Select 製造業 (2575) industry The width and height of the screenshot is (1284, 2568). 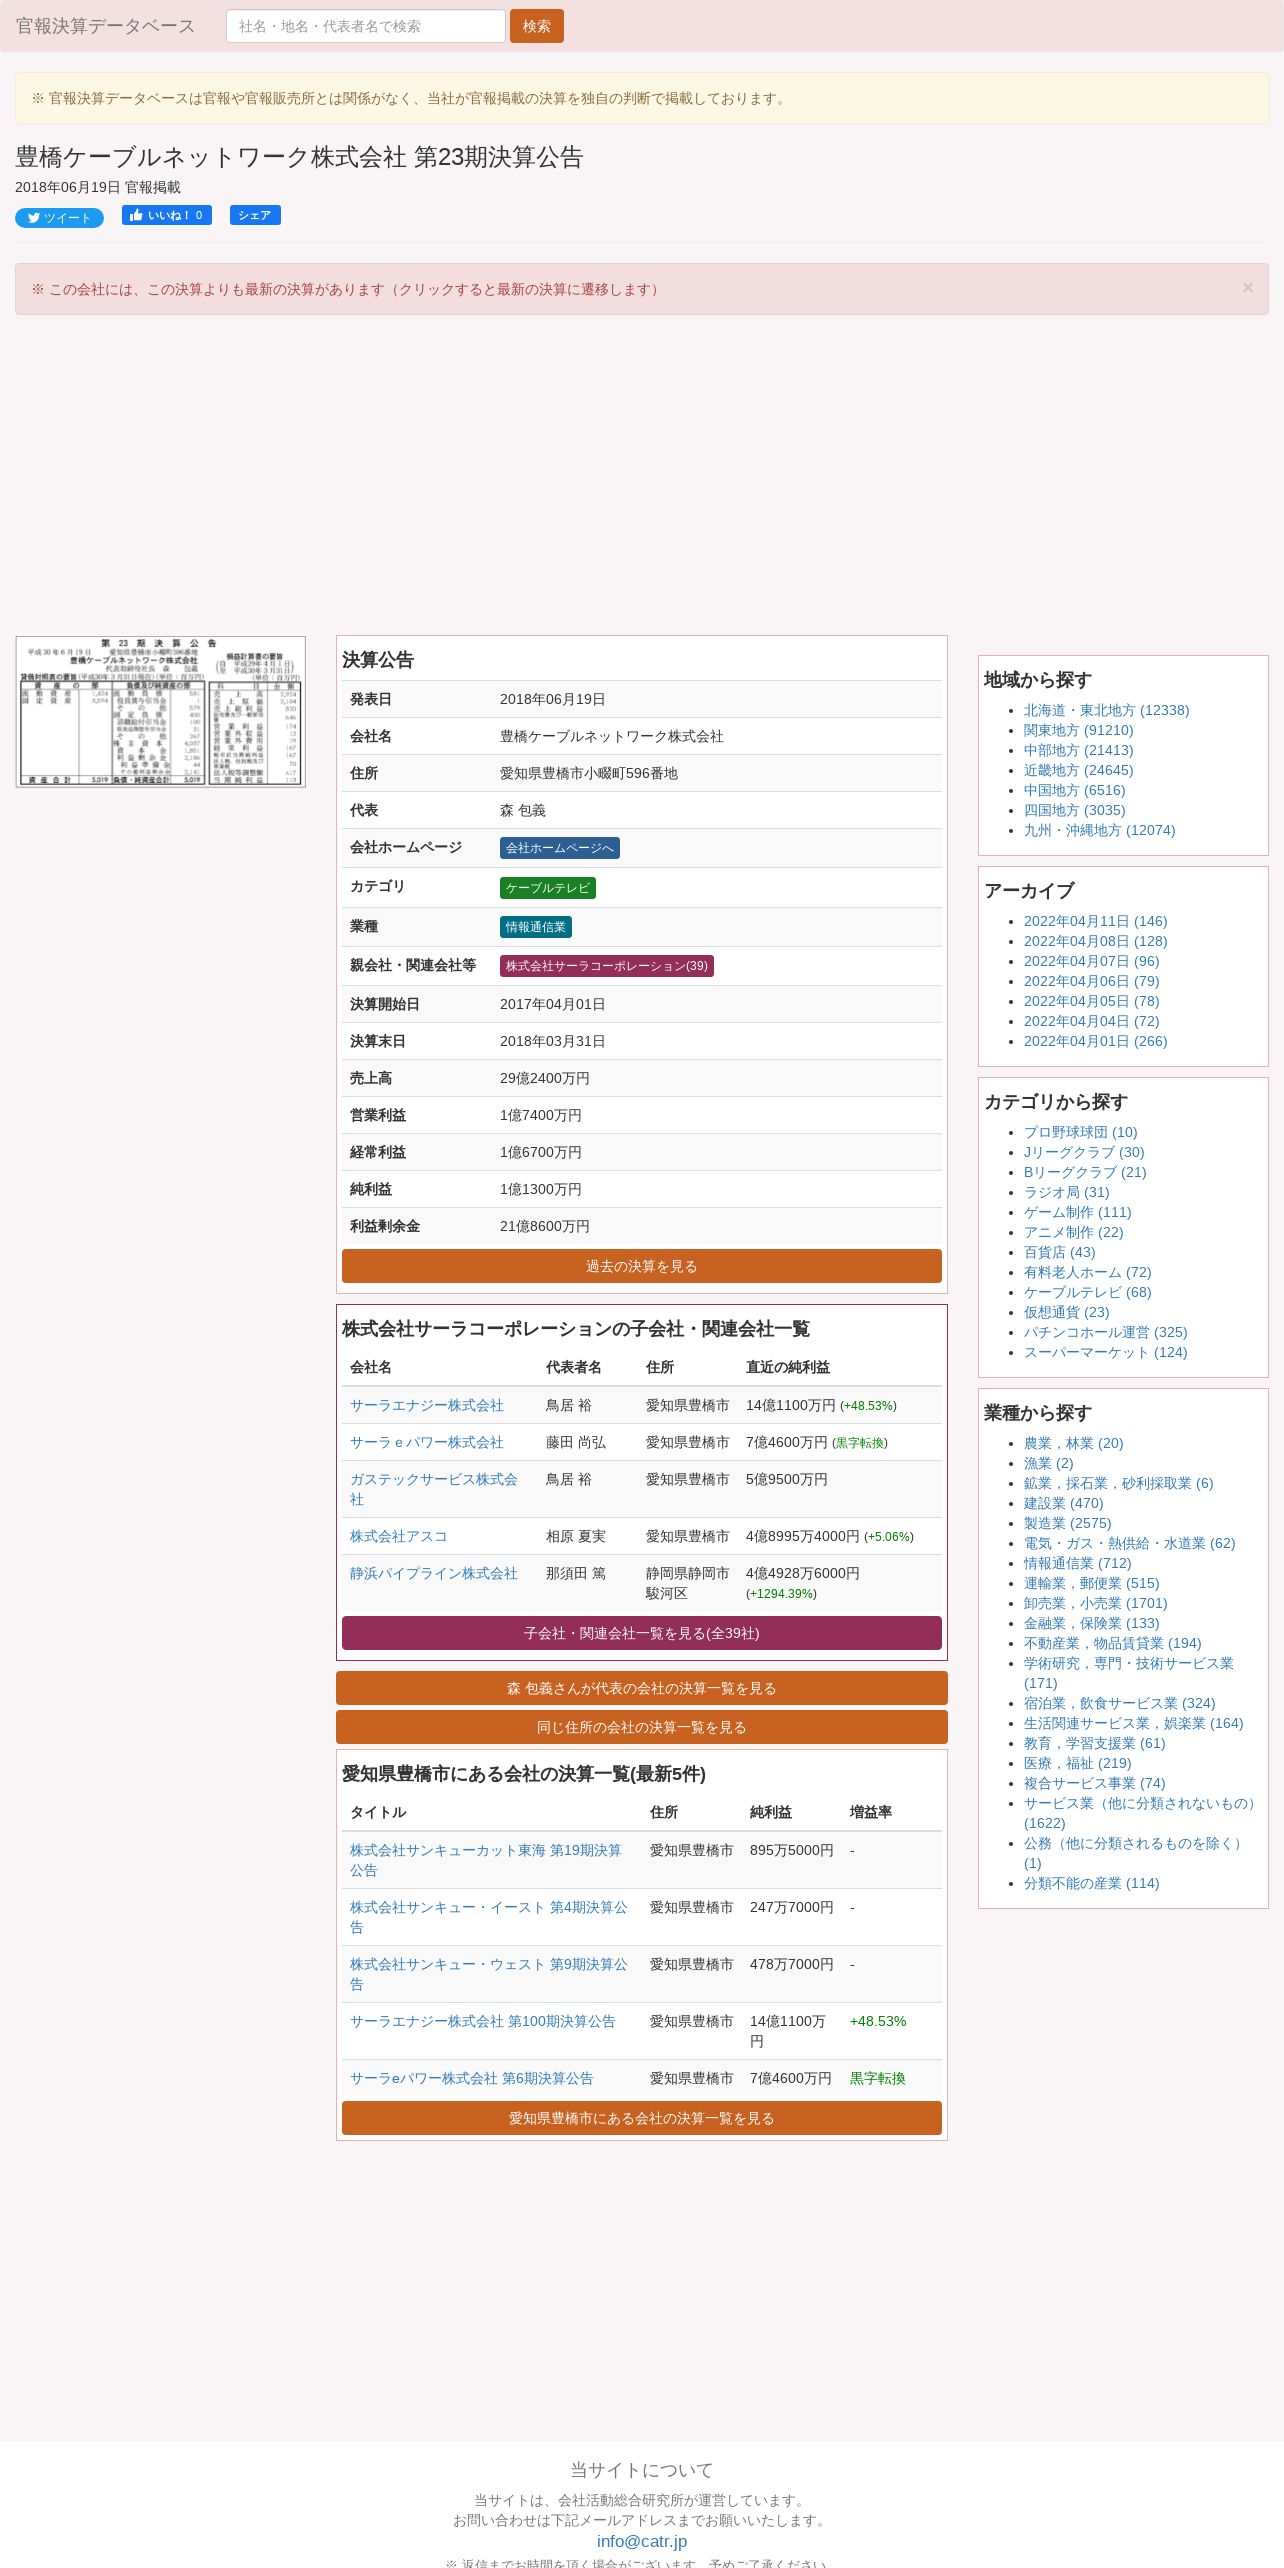point(1068,1523)
